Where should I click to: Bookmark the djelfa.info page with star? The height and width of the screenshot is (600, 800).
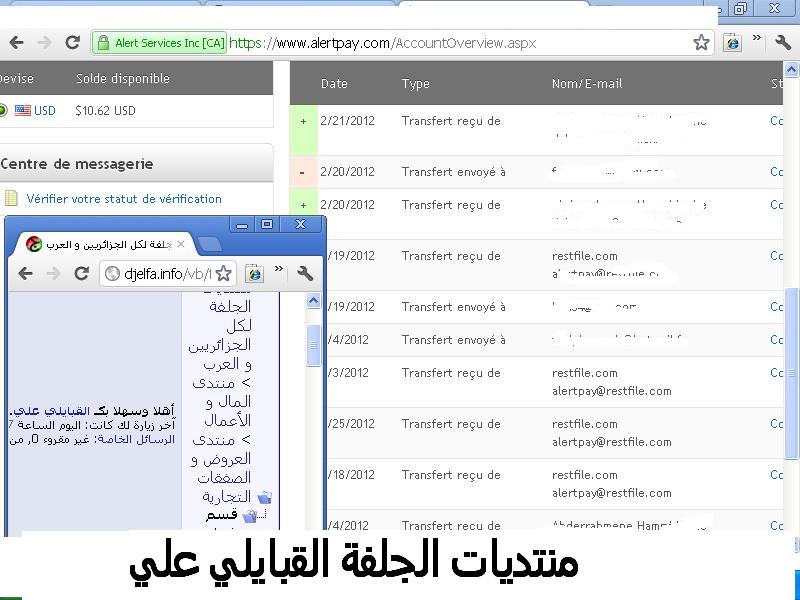click(x=224, y=273)
